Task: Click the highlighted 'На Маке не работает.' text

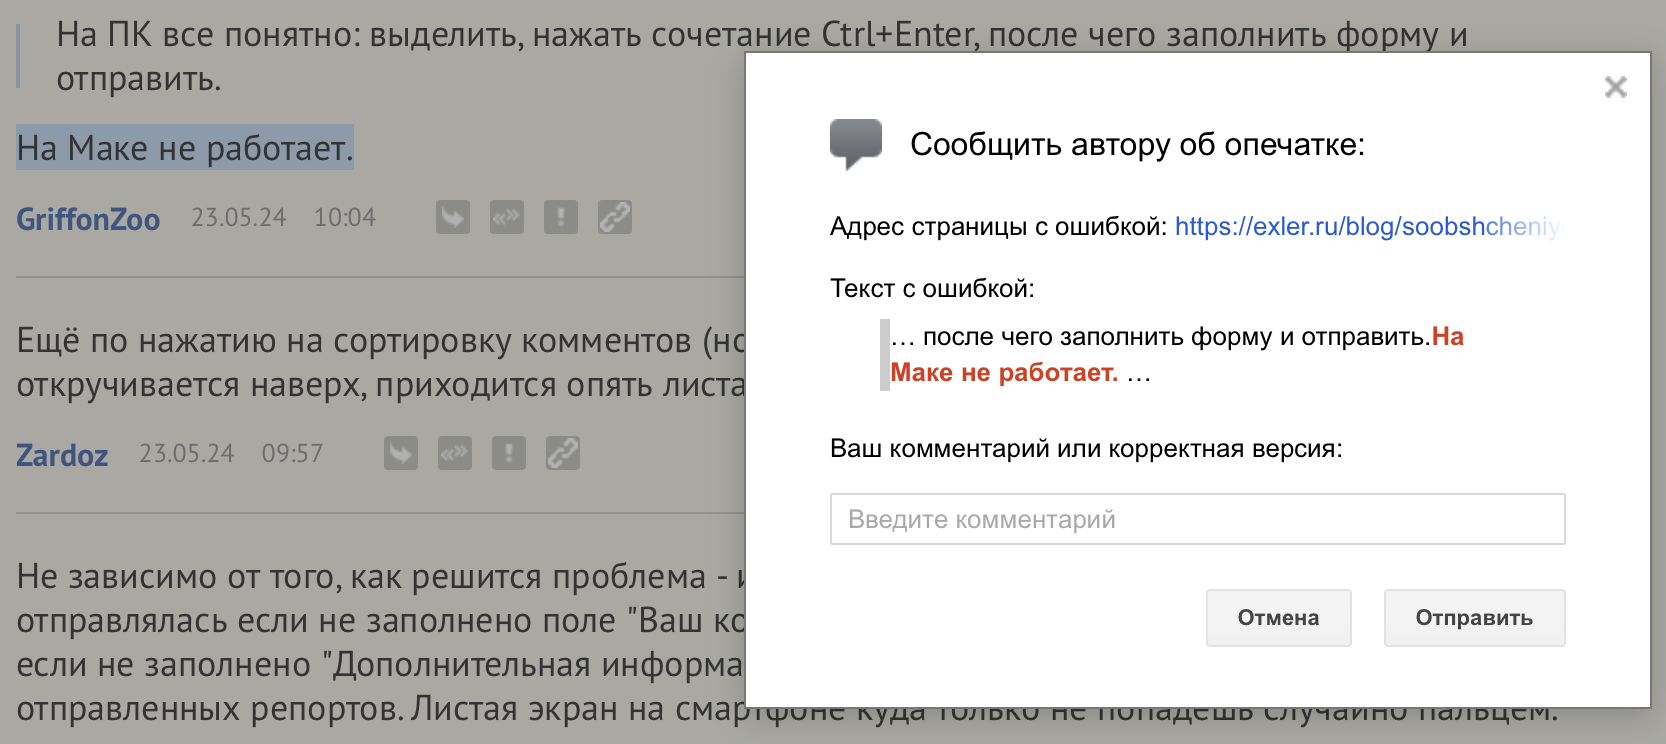Action: tap(185, 148)
